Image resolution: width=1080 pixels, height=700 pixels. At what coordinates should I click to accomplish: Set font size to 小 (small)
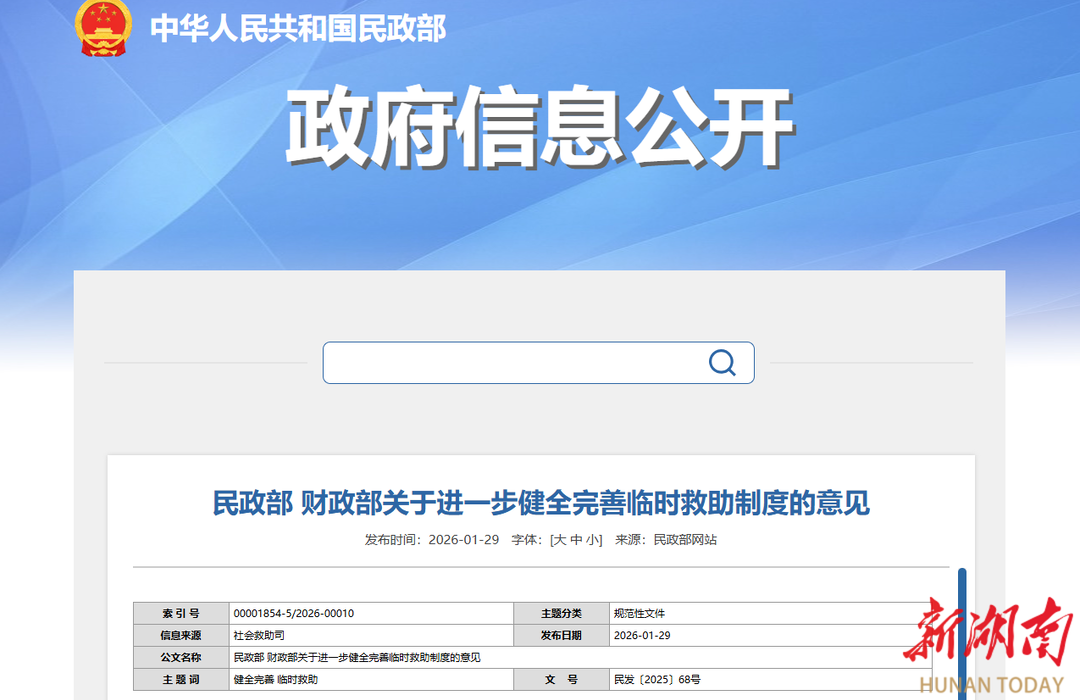pyautogui.click(x=593, y=540)
